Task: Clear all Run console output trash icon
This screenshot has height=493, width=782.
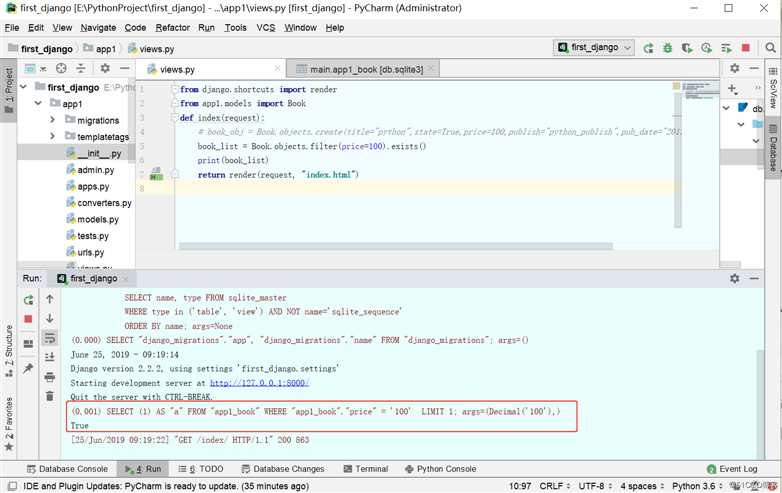Action: (50, 396)
